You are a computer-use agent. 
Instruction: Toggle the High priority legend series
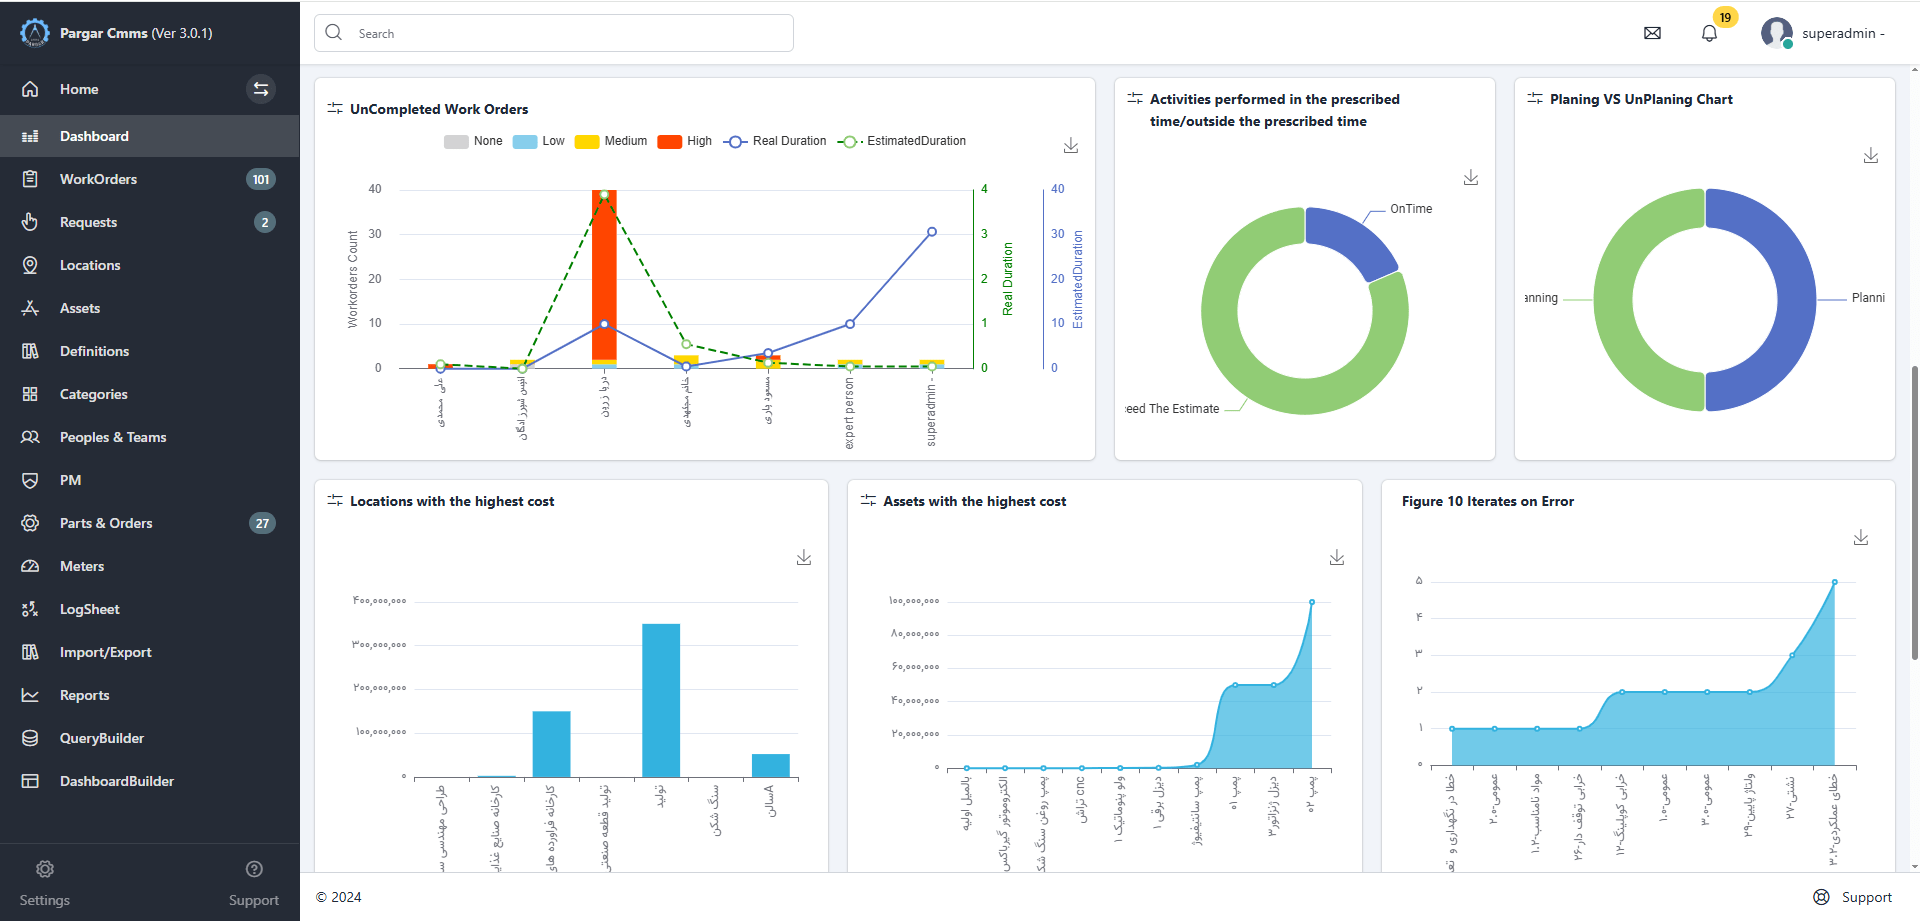pyautogui.click(x=685, y=141)
